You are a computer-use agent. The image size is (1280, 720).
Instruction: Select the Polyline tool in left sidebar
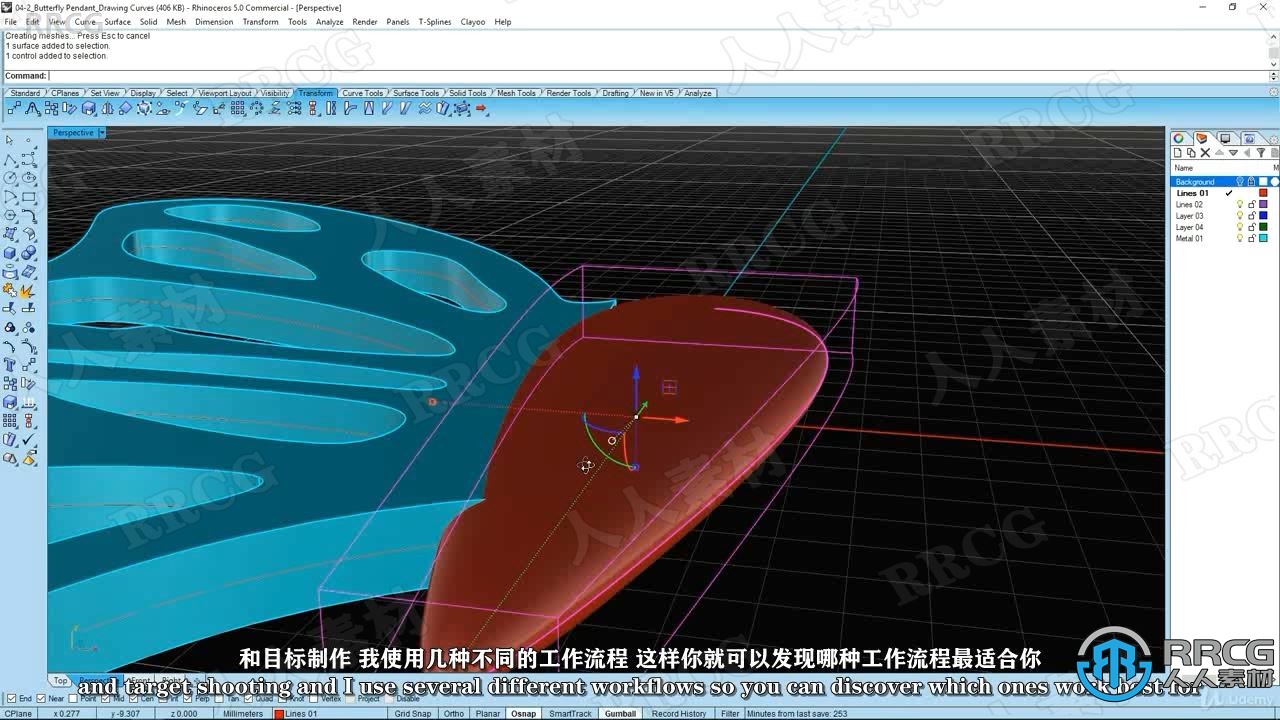point(10,159)
